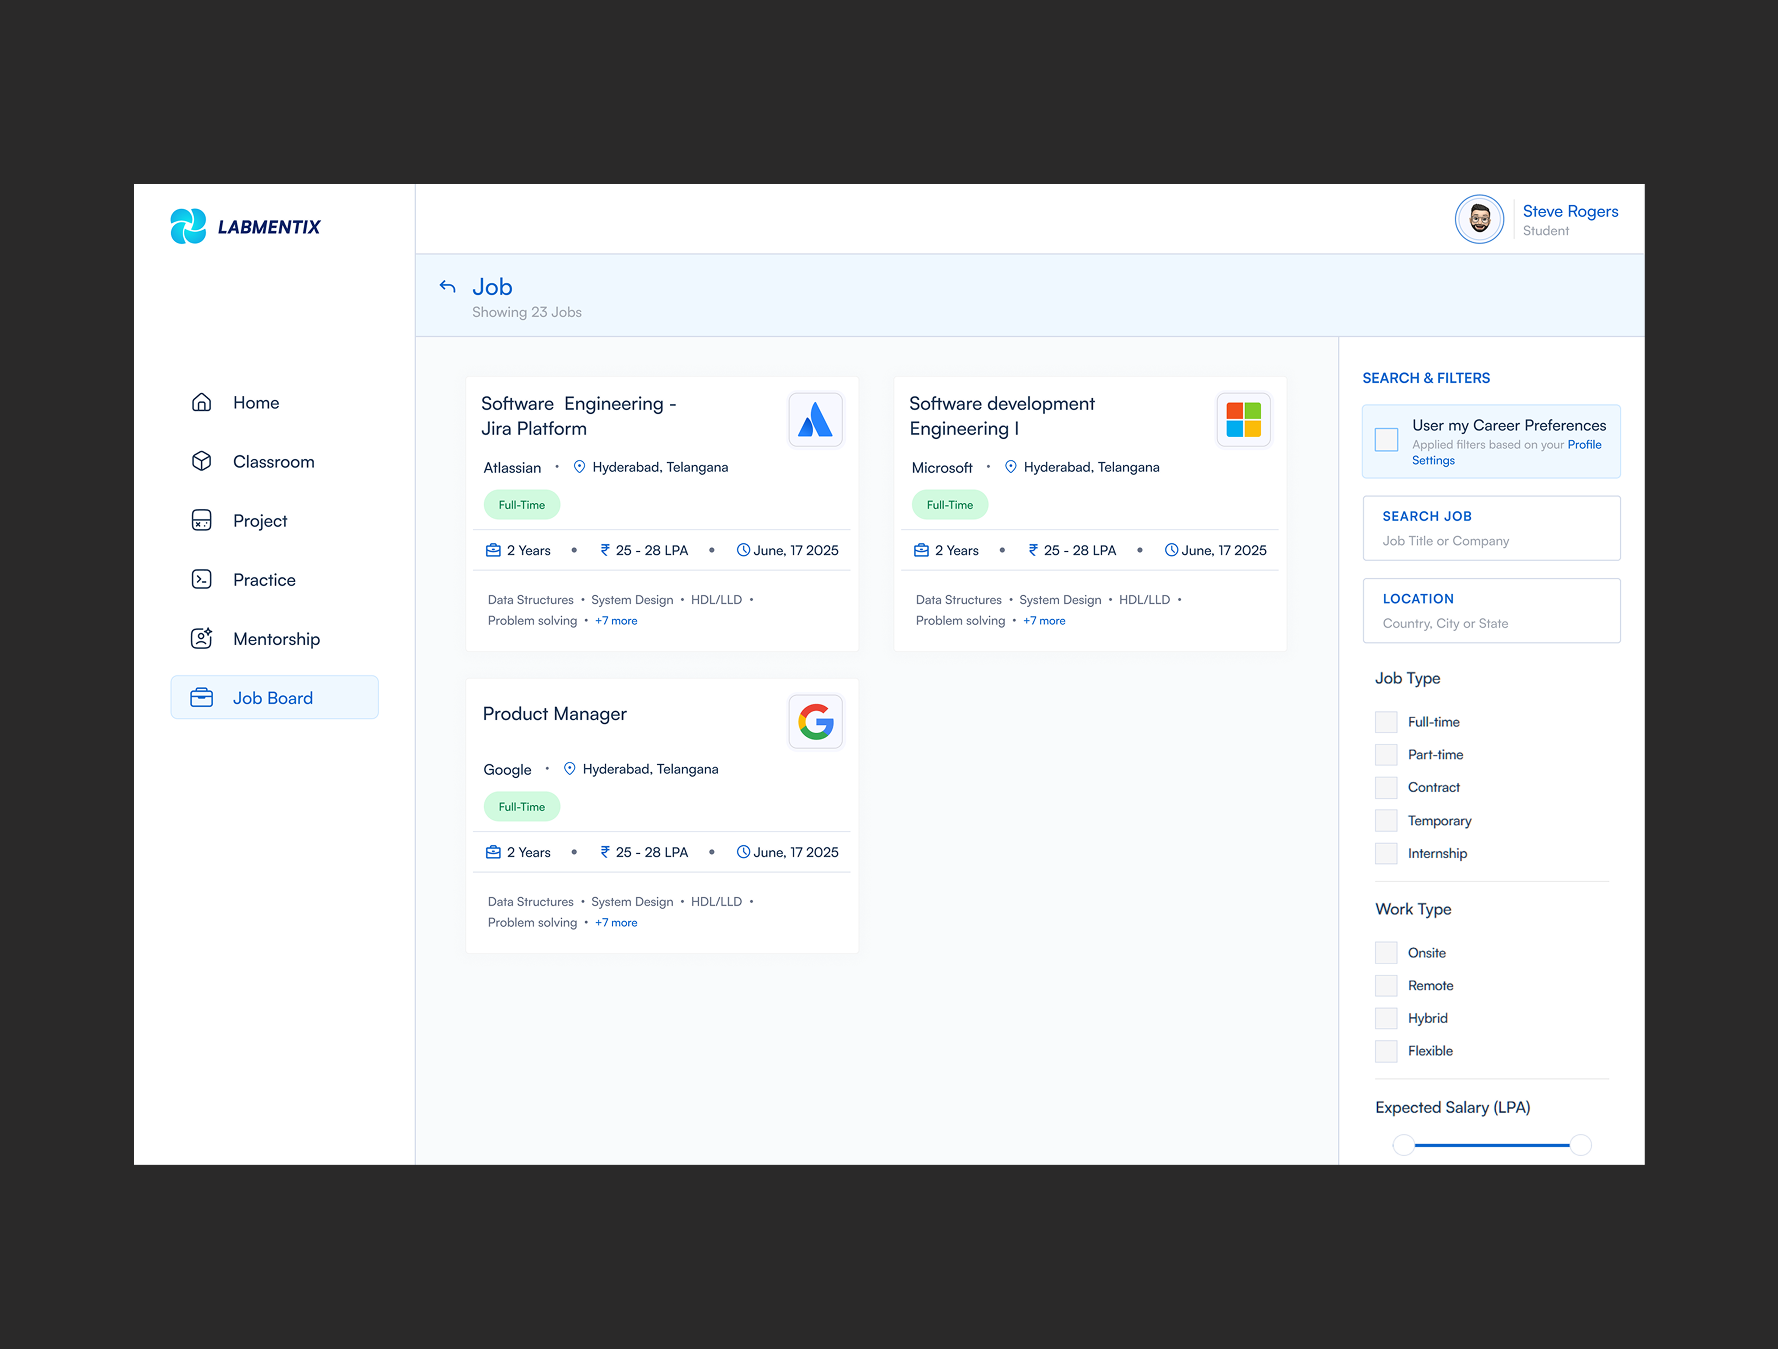Show +7 more skills on Atlassian card
Viewport: 1778px width, 1349px height.
pos(616,621)
